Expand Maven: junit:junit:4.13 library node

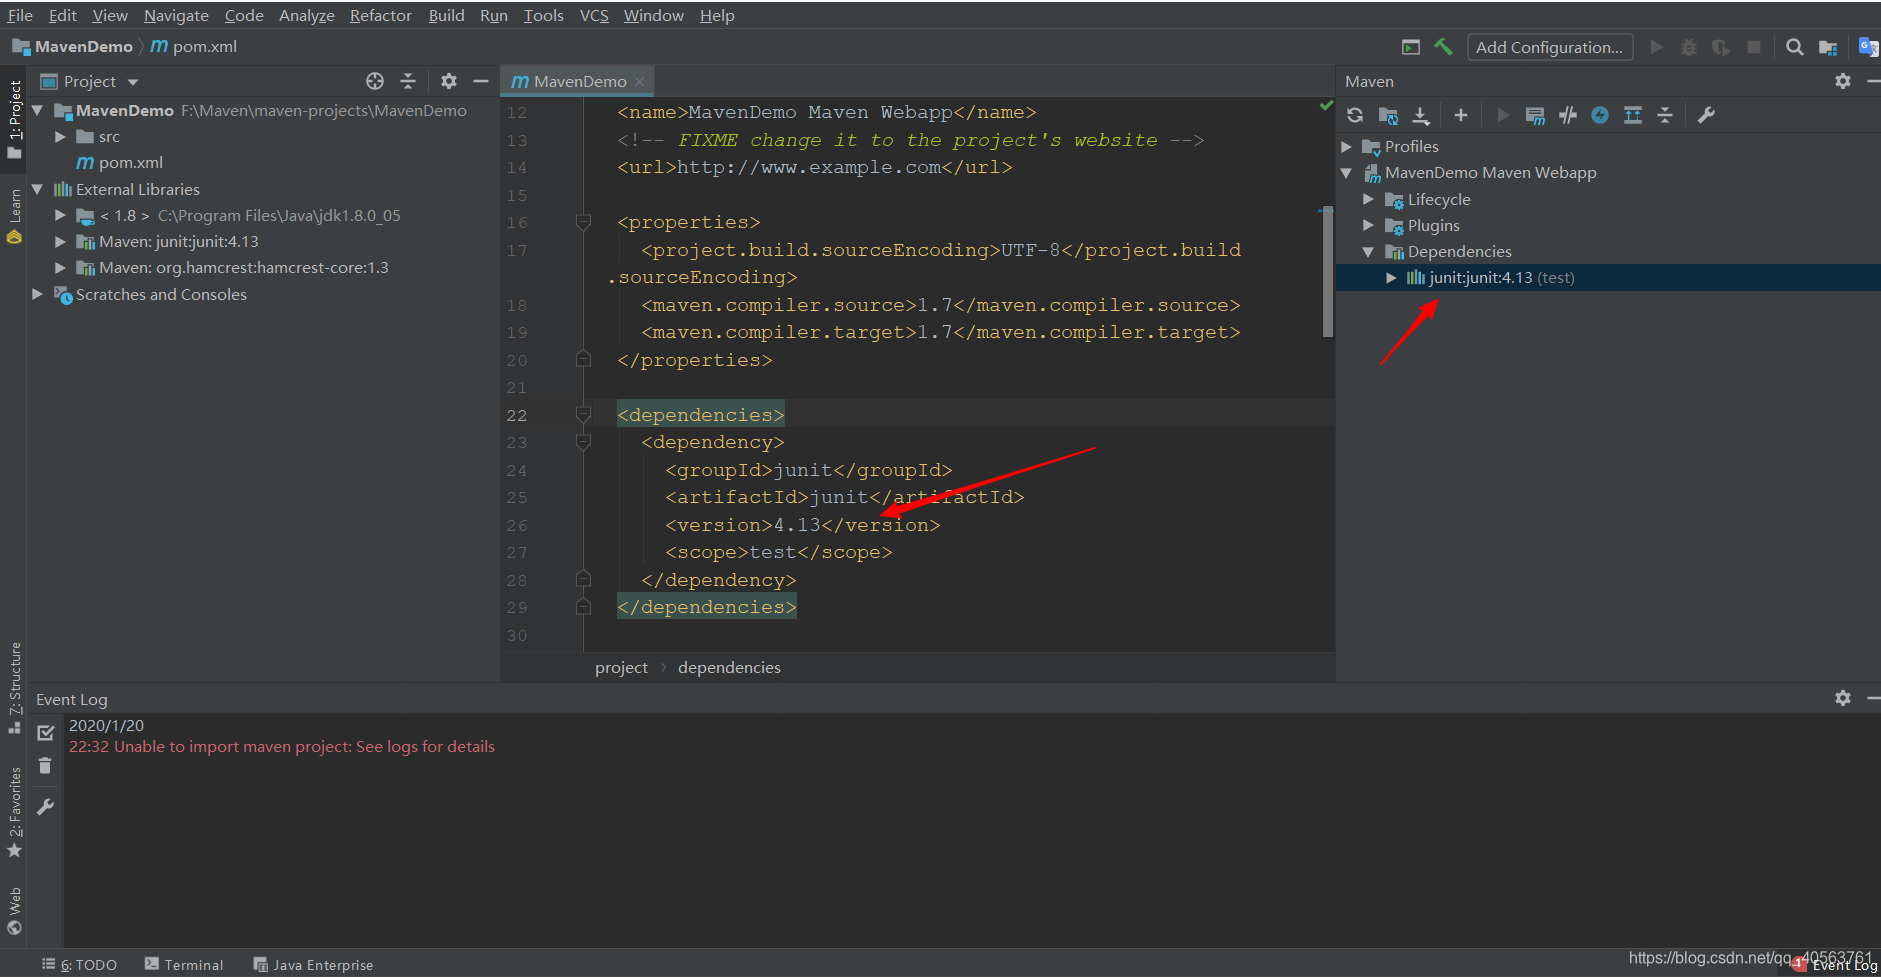tap(60, 242)
